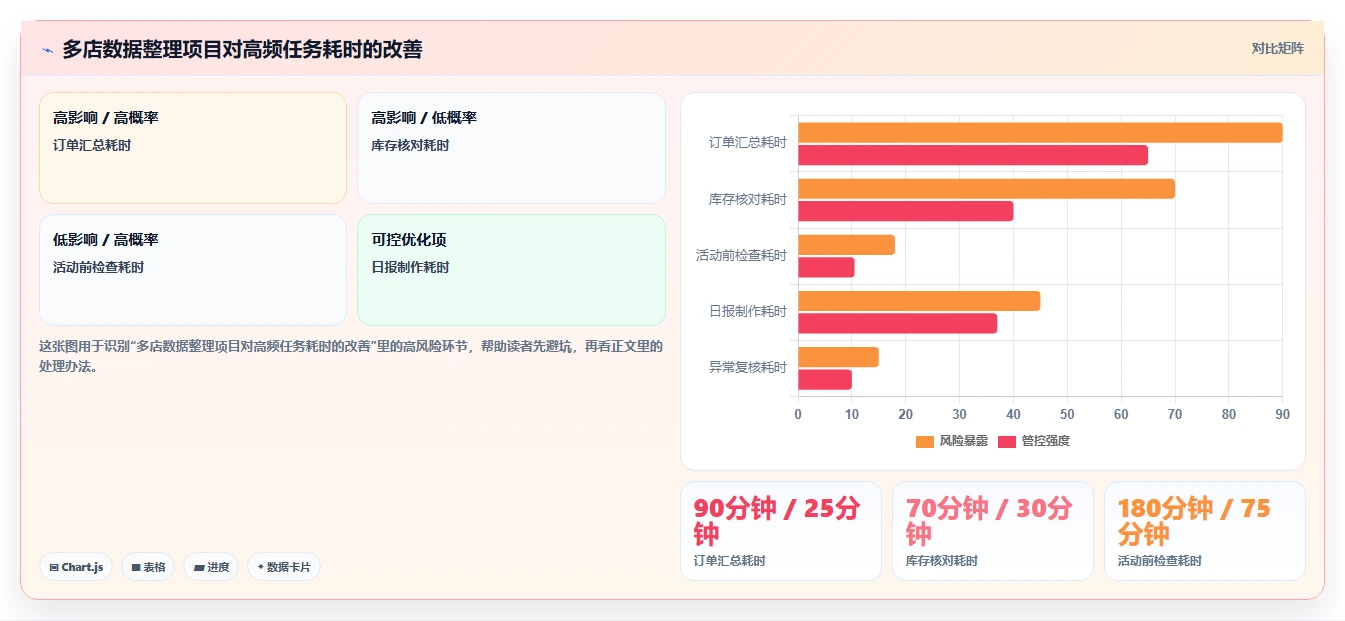
Task: Click the 对比矩阵 label in header
Action: coord(1277,48)
